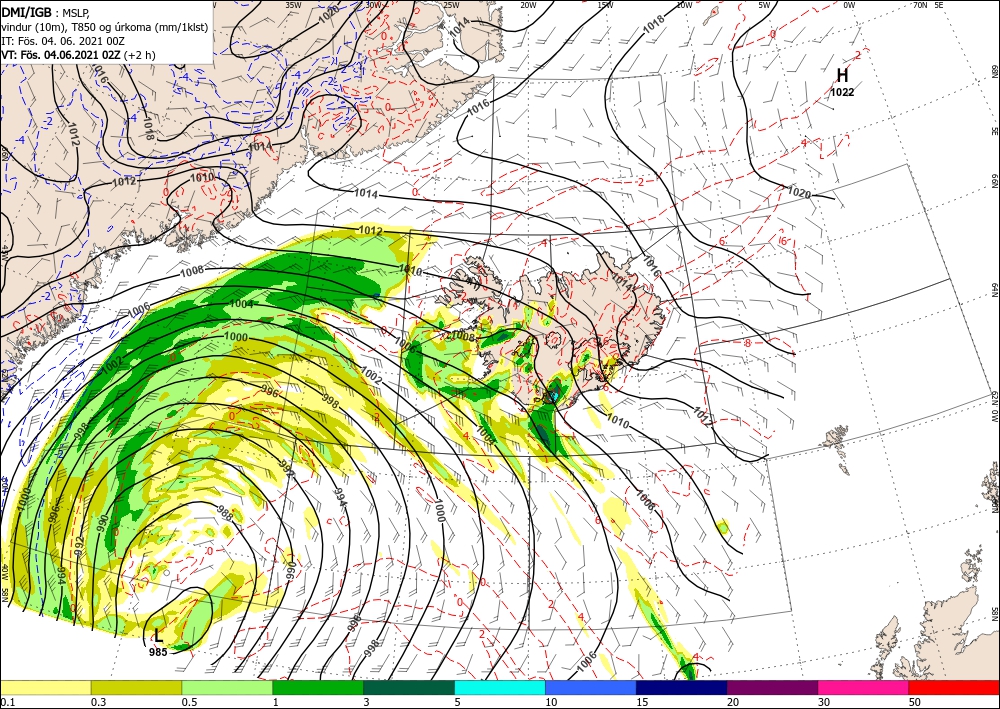Viewport: 1000px width, 709px height.
Task: Click the '0.1' legend scale value
Action: click(x=7, y=702)
